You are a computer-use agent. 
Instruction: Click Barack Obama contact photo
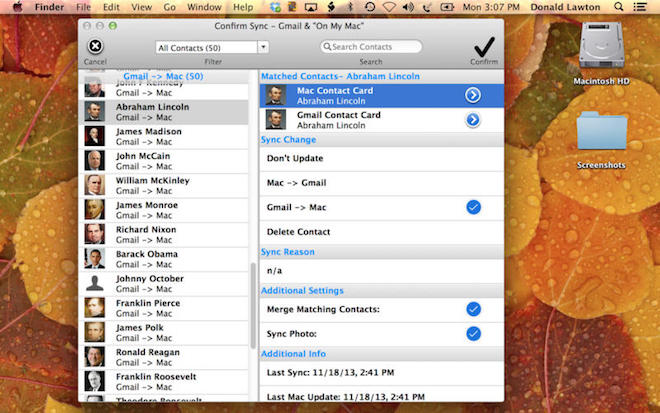pos(94,258)
